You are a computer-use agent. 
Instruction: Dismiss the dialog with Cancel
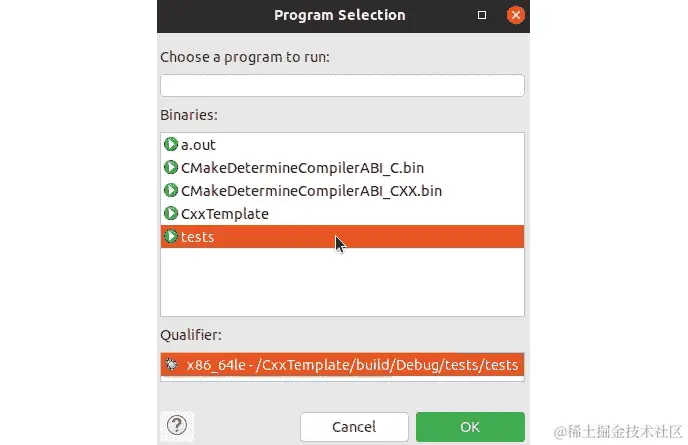click(354, 427)
